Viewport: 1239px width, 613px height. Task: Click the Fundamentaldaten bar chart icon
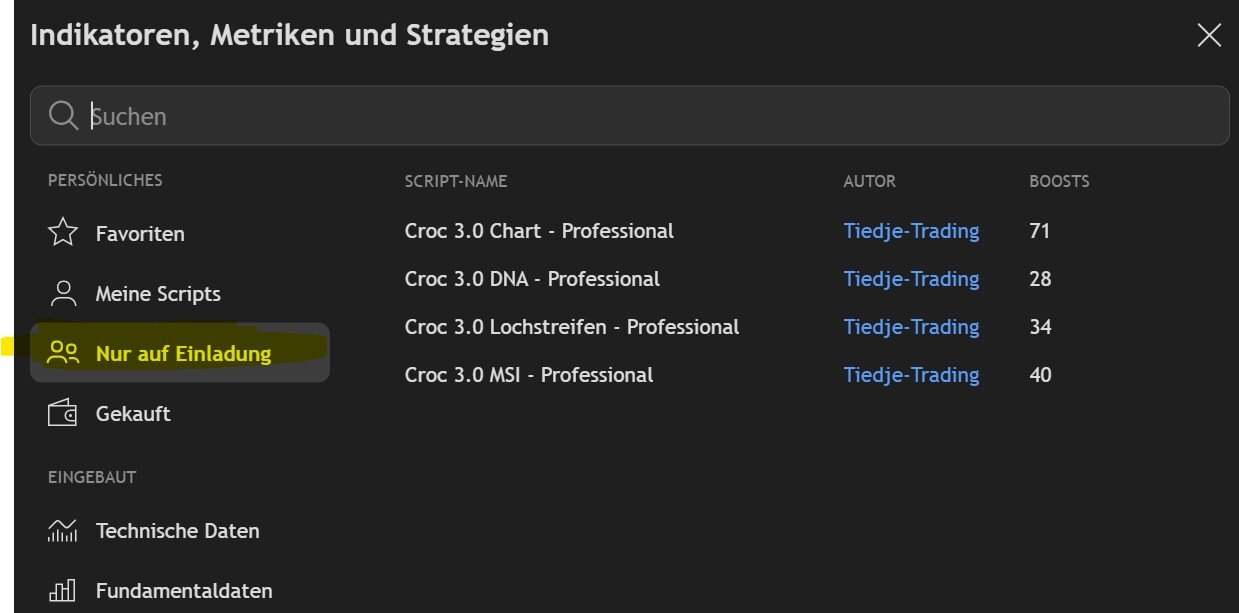(63, 590)
